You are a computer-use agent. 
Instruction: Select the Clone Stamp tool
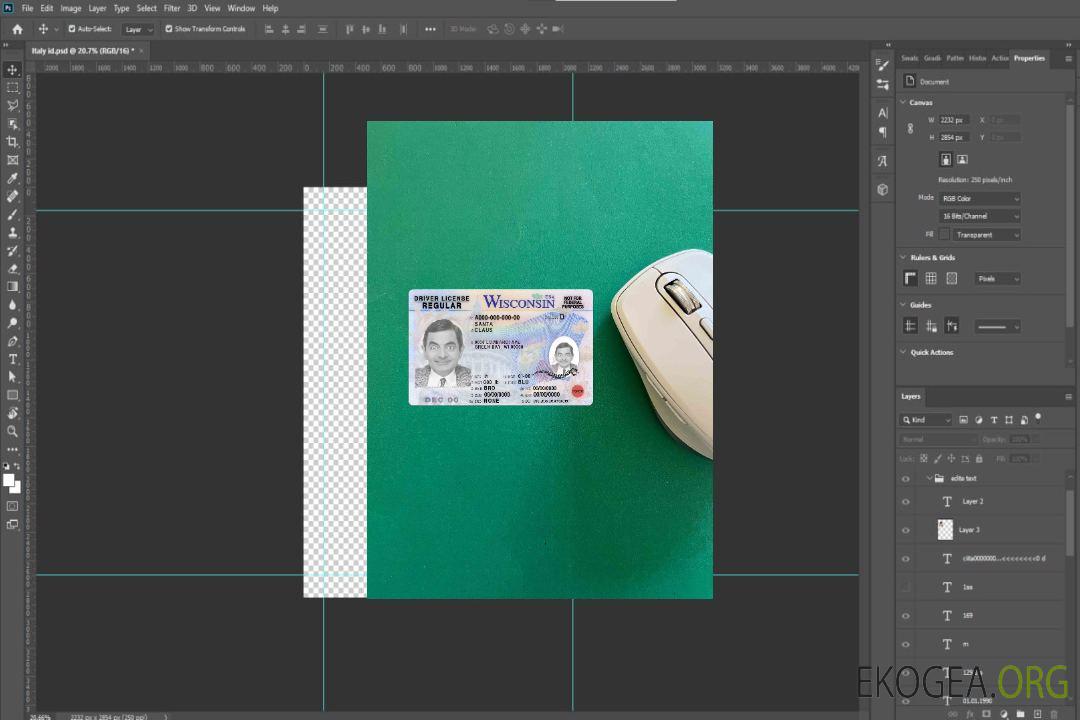(13, 232)
